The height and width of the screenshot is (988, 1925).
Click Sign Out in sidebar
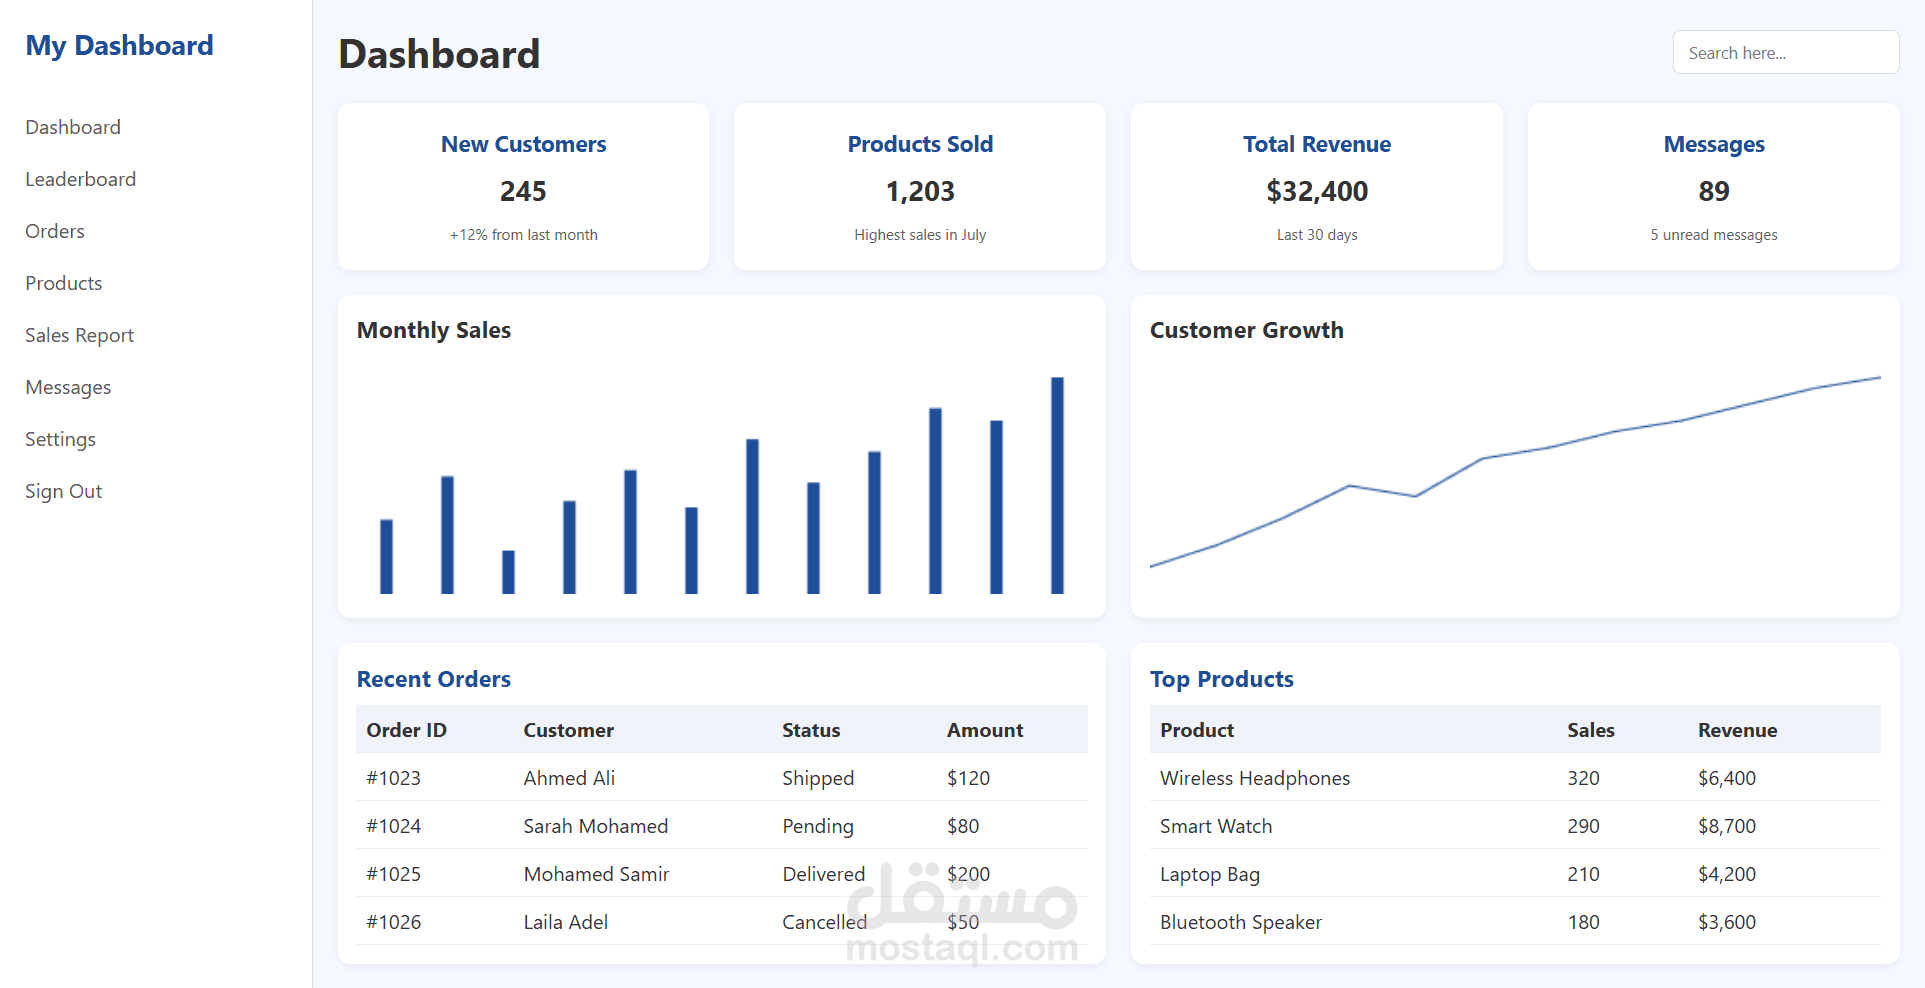[63, 491]
